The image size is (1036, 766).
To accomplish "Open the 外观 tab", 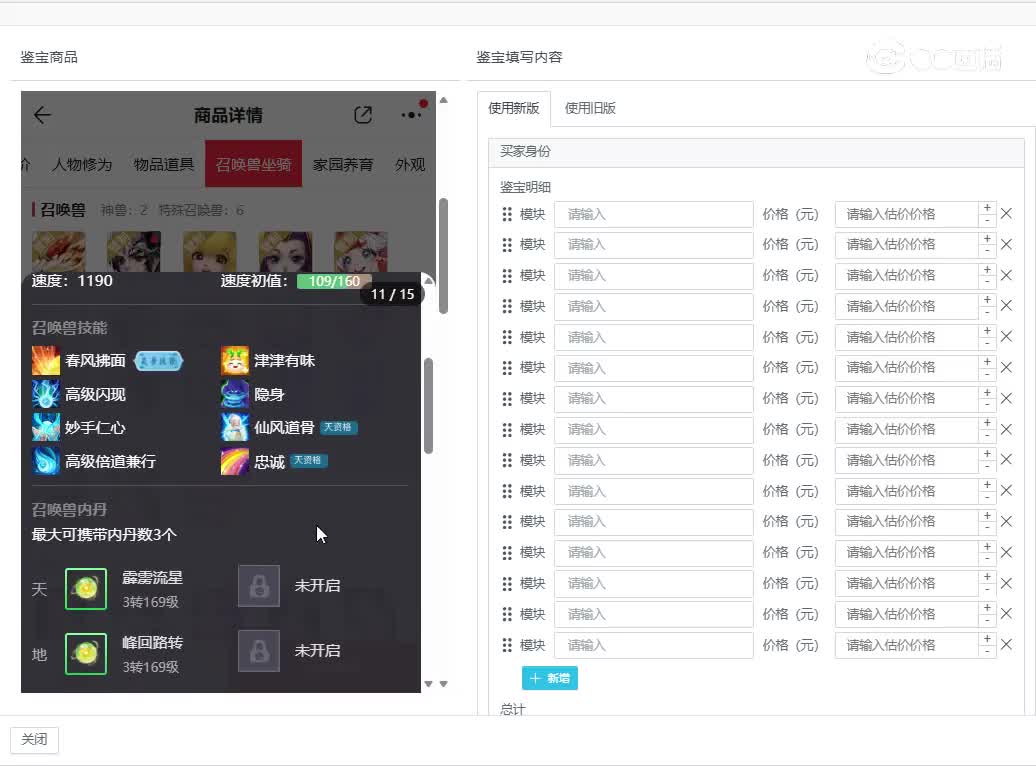I will pyautogui.click(x=410, y=165).
